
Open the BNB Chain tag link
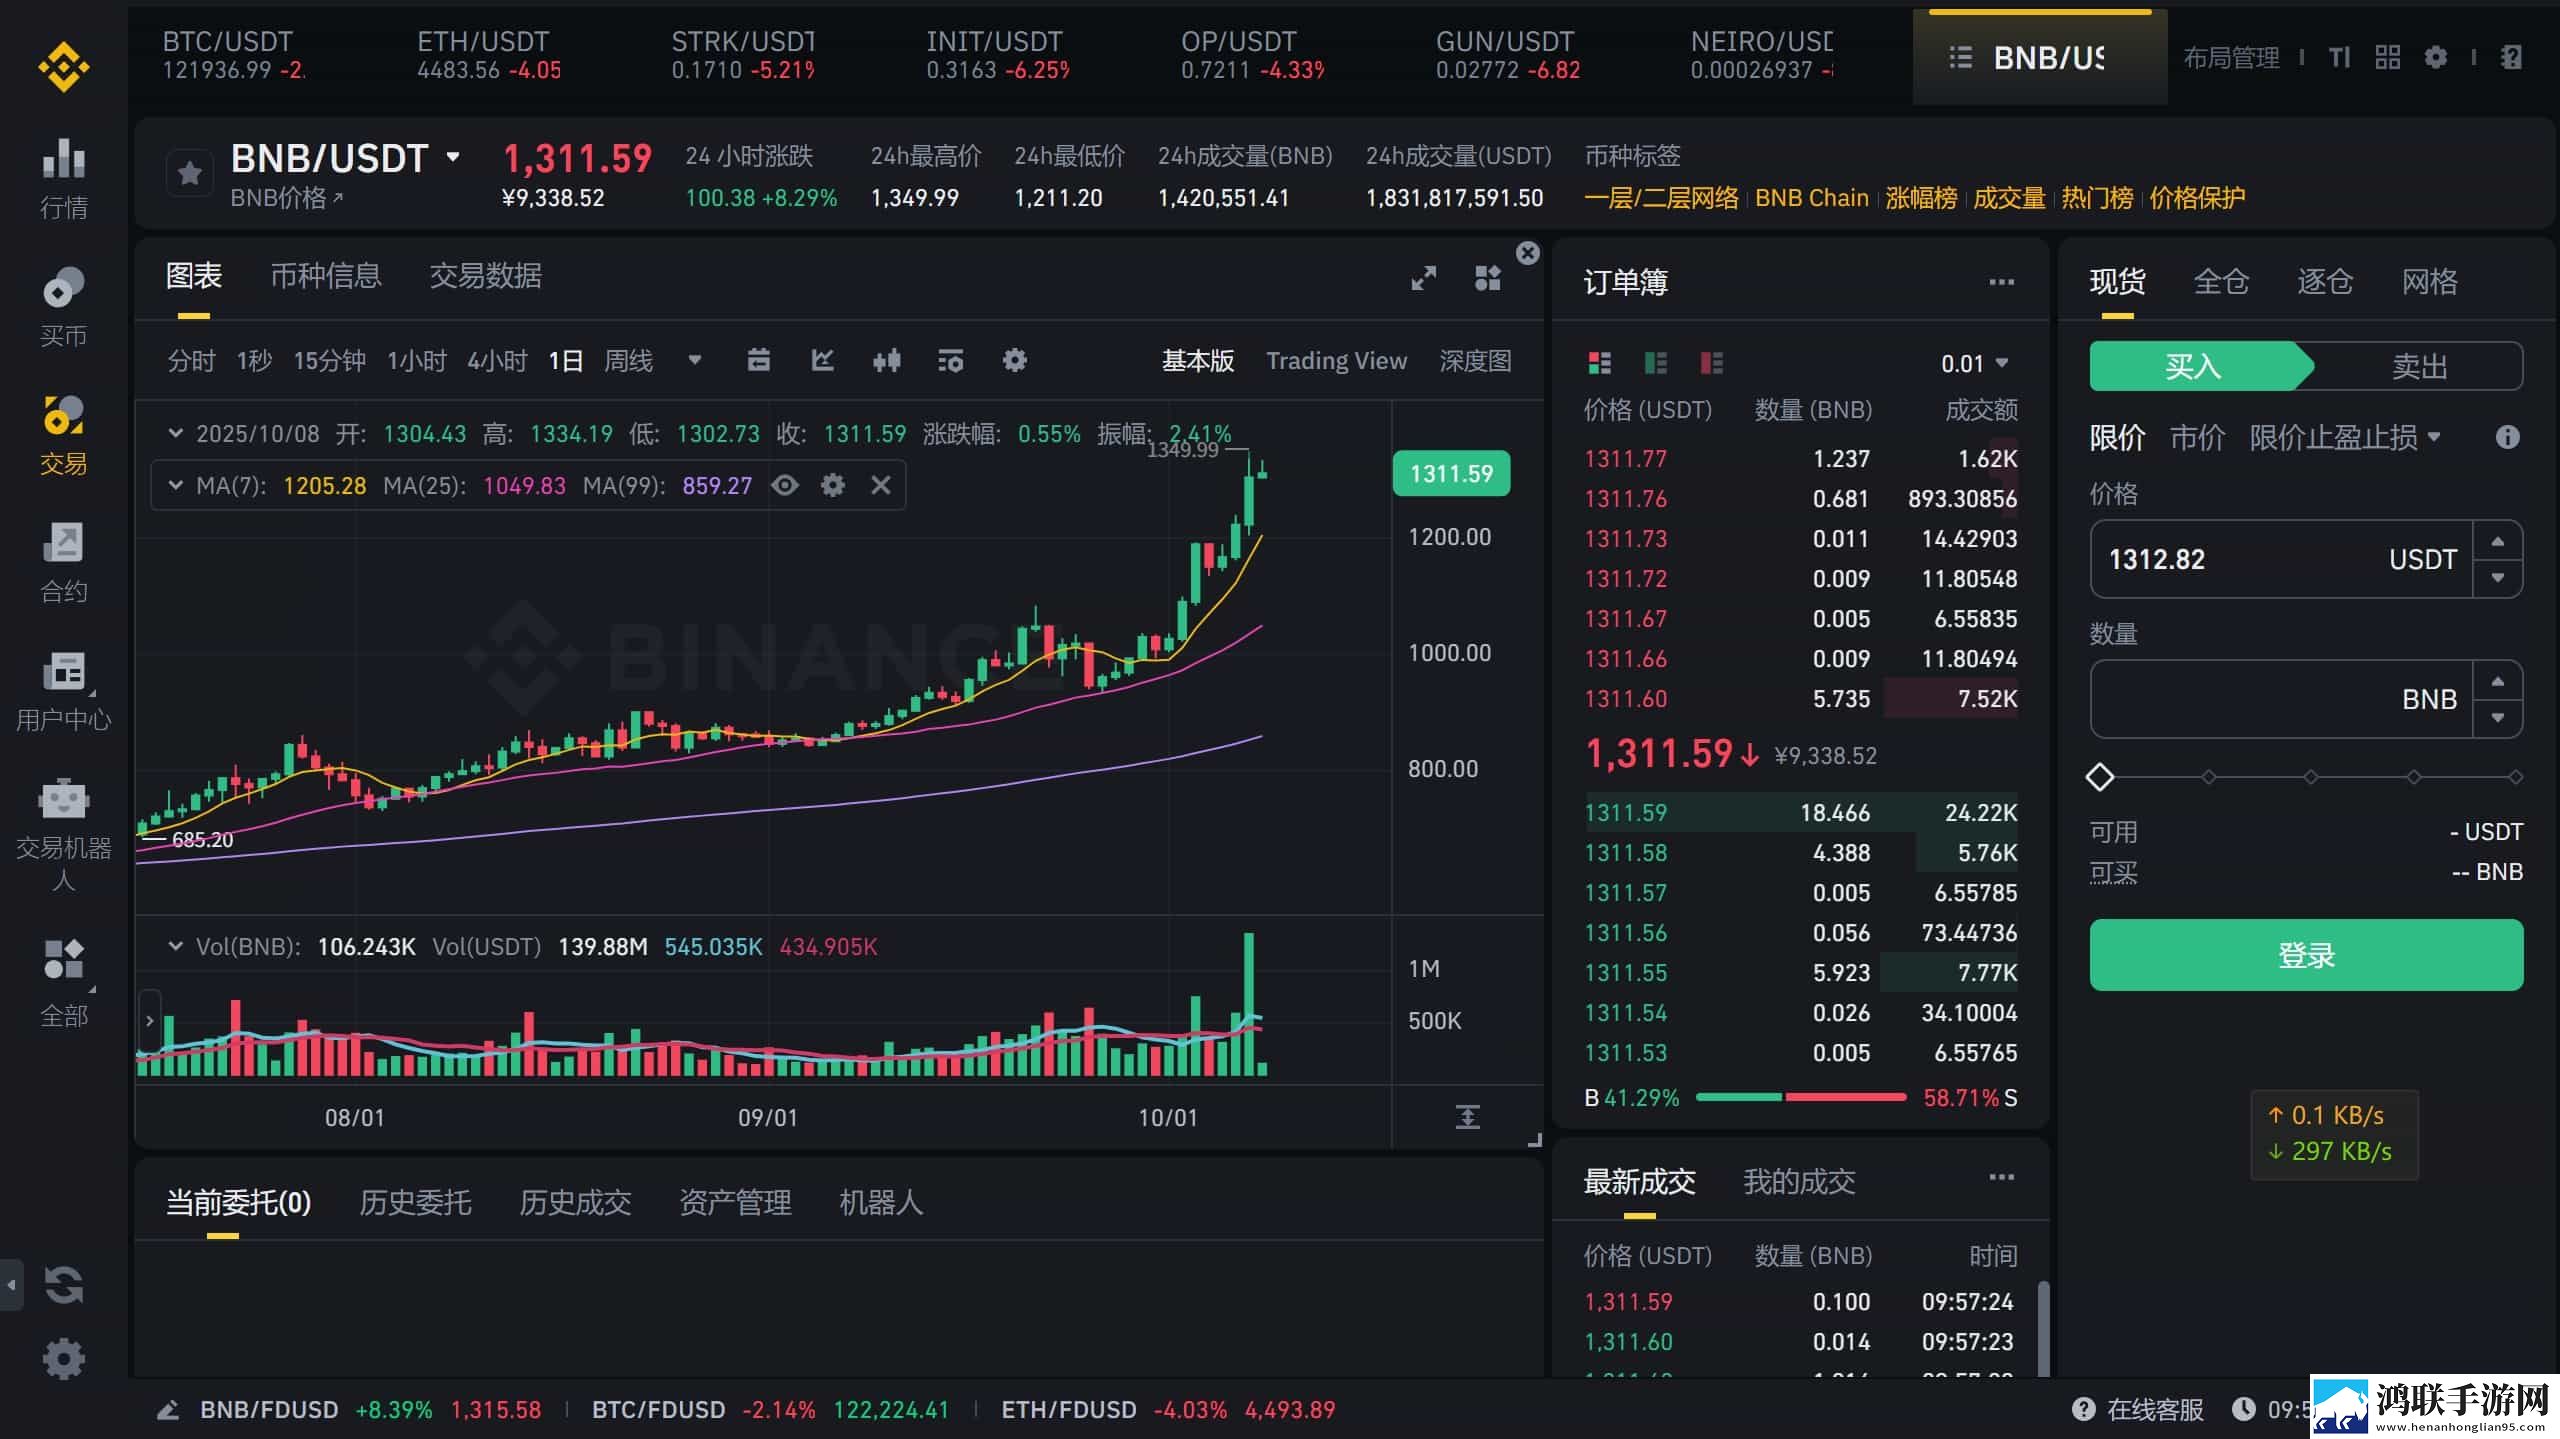1812,198
